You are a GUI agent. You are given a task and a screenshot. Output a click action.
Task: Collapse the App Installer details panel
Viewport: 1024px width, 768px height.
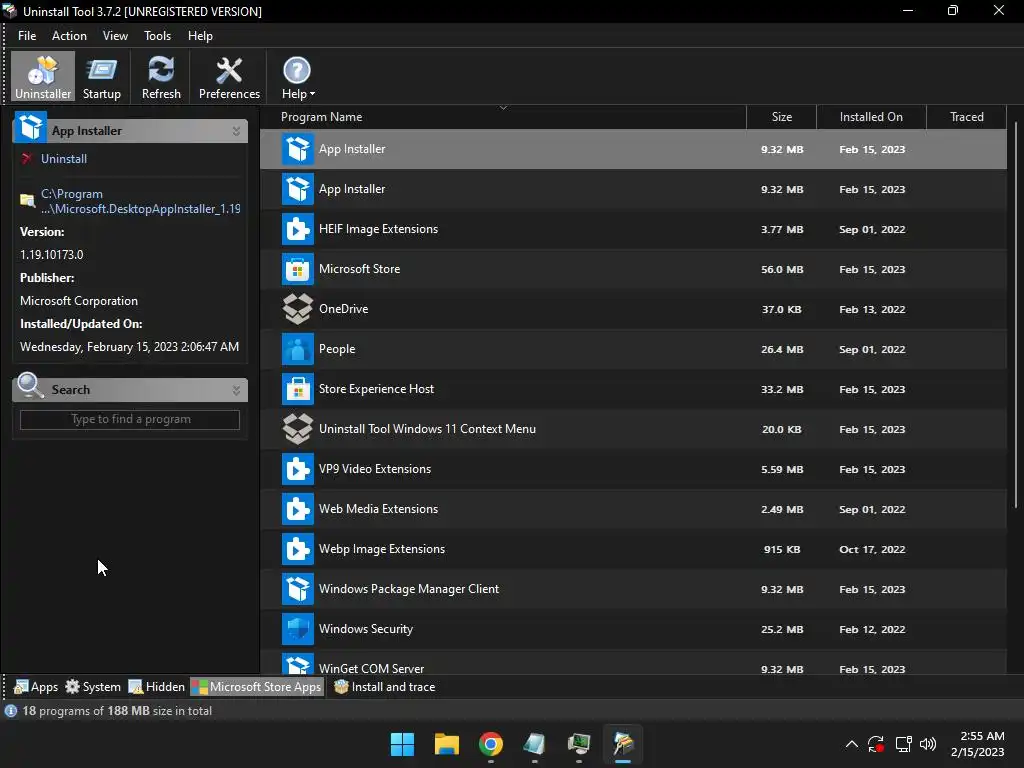[x=236, y=131]
